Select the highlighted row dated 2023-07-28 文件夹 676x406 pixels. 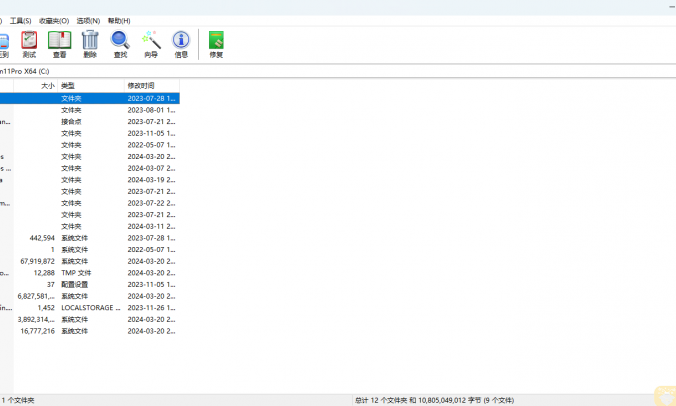click(x=90, y=98)
